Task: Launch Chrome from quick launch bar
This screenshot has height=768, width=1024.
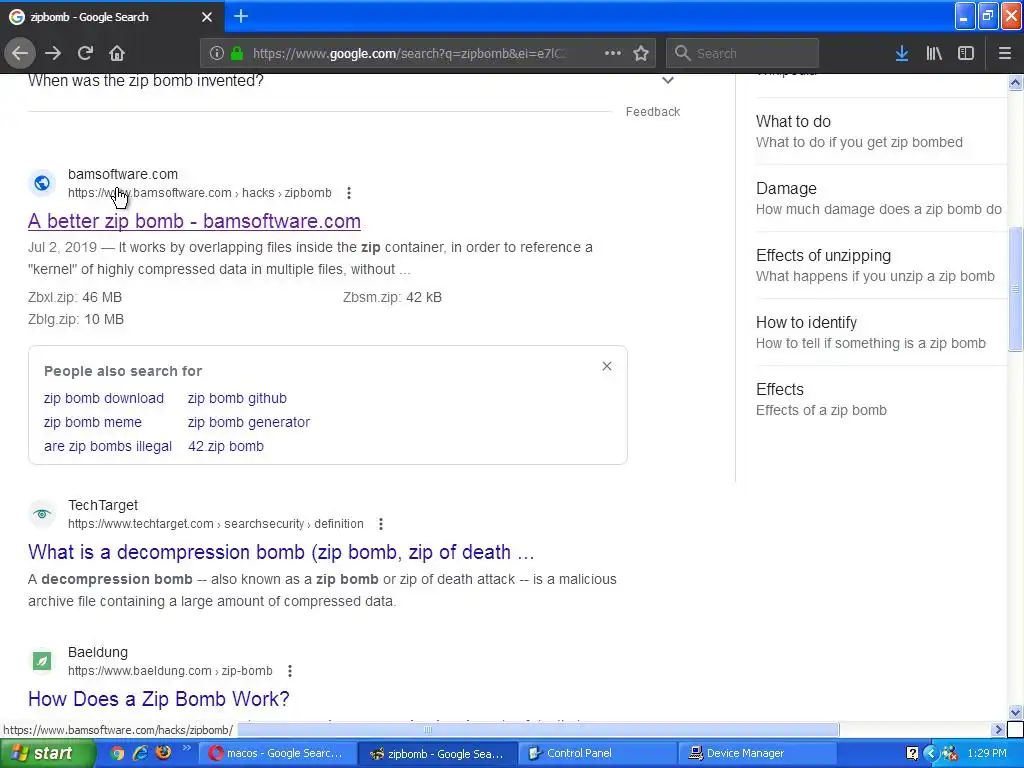Action: [117, 753]
